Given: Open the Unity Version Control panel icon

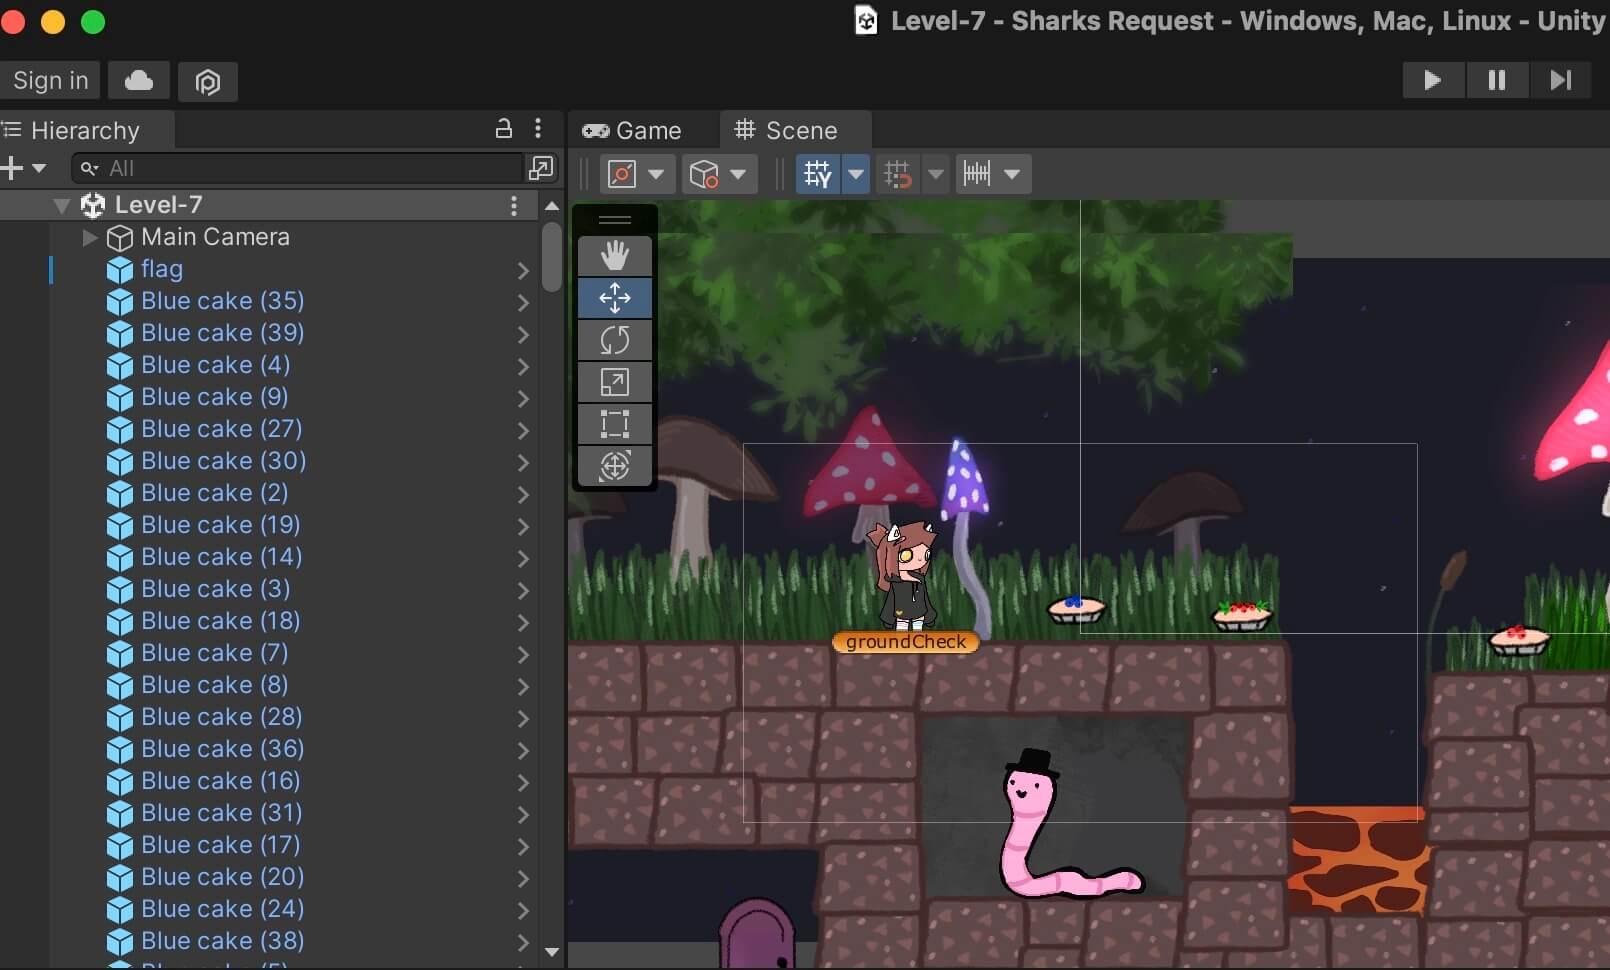Looking at the screenshot, I should pos(207,81).
